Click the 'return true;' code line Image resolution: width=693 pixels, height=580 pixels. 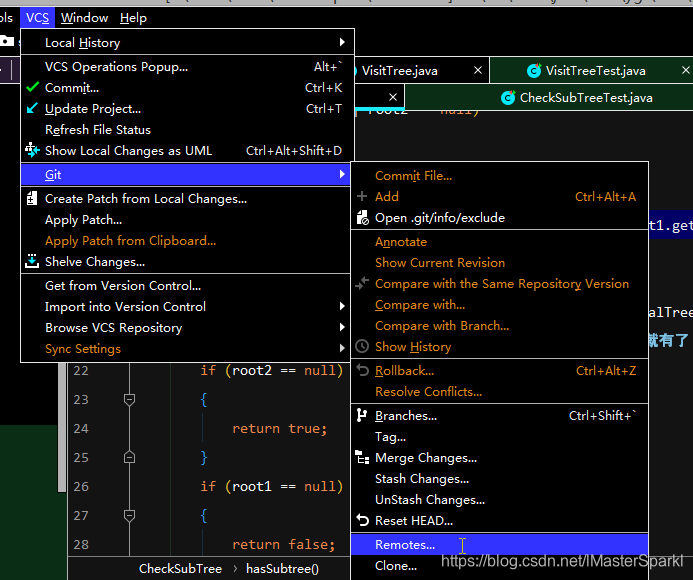(279, 428)
